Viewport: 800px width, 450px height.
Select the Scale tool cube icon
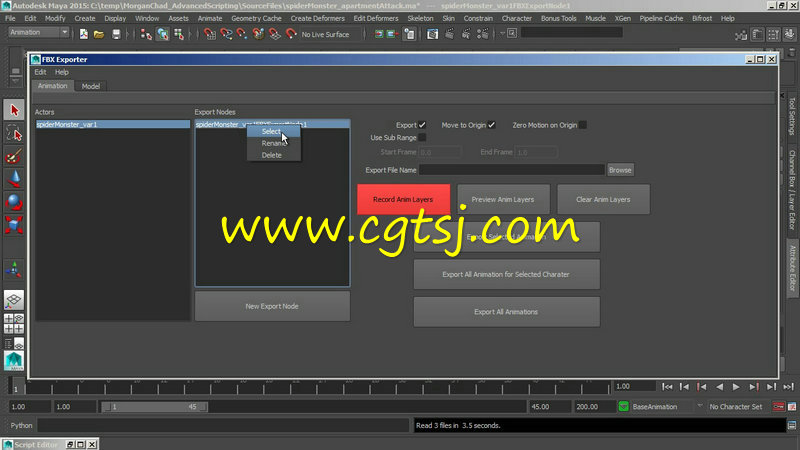(x=14, y=225)
